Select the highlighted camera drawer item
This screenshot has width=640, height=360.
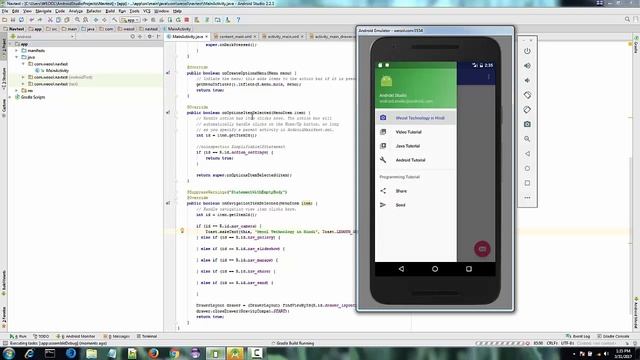(416, 118)
